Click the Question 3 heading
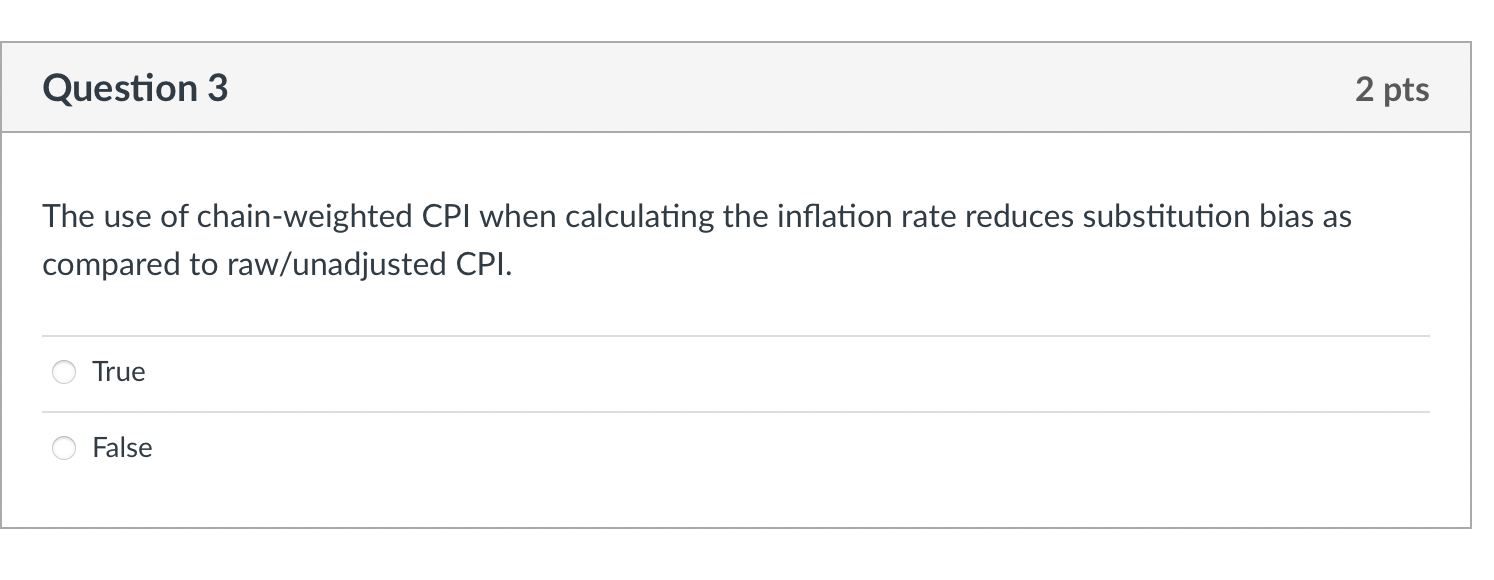The image size is (1494, 580). click(133, 88)
